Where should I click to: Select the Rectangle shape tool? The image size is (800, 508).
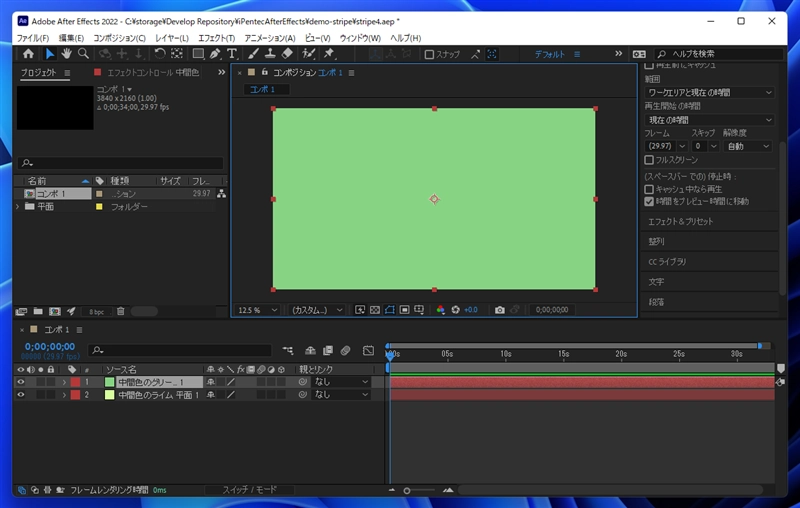tap(198, 54)
